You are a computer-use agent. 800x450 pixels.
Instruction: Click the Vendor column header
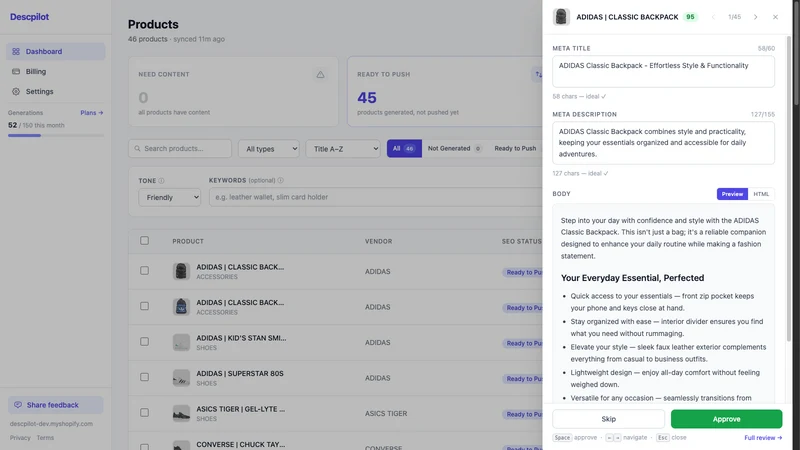(379, 241)
